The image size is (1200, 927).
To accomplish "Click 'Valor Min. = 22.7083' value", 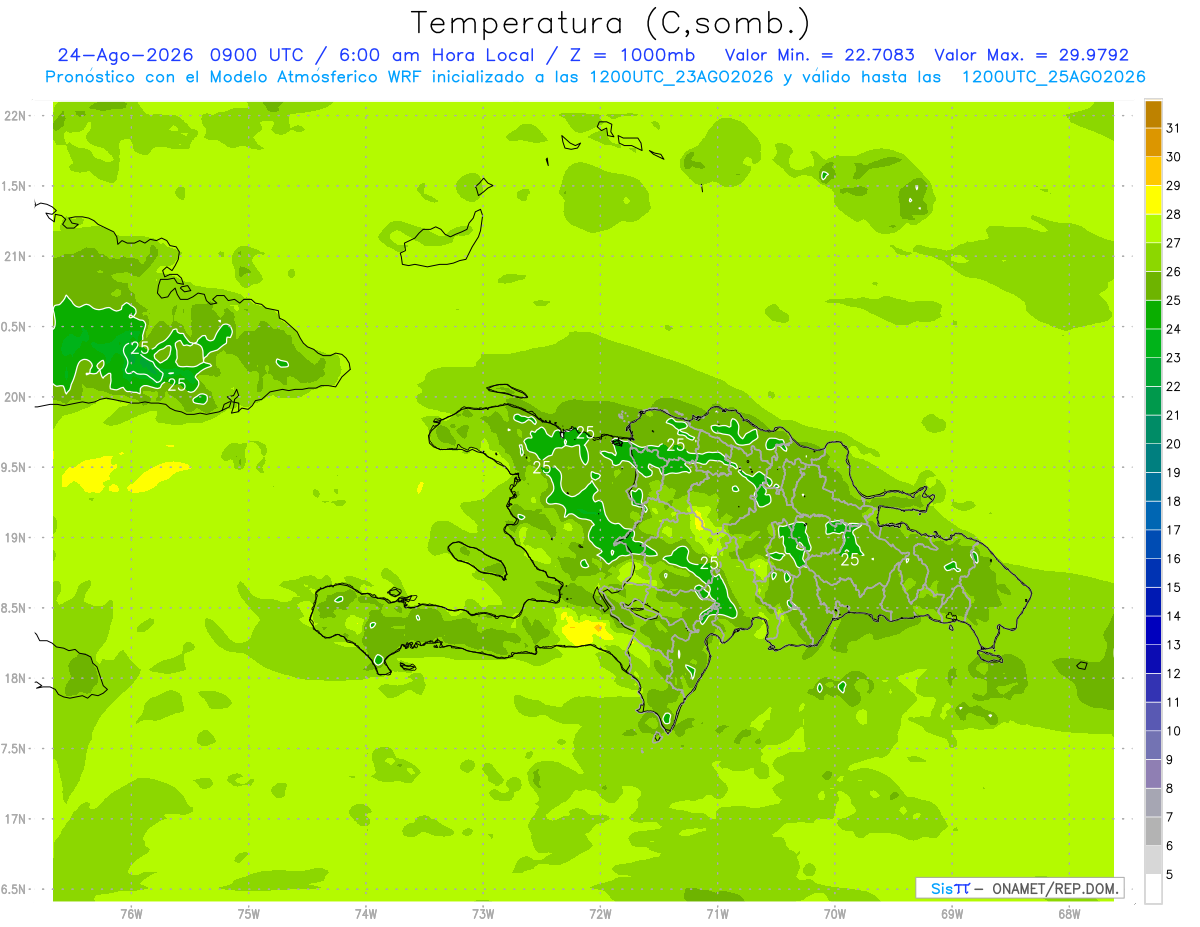I will [x=820, y=55].
